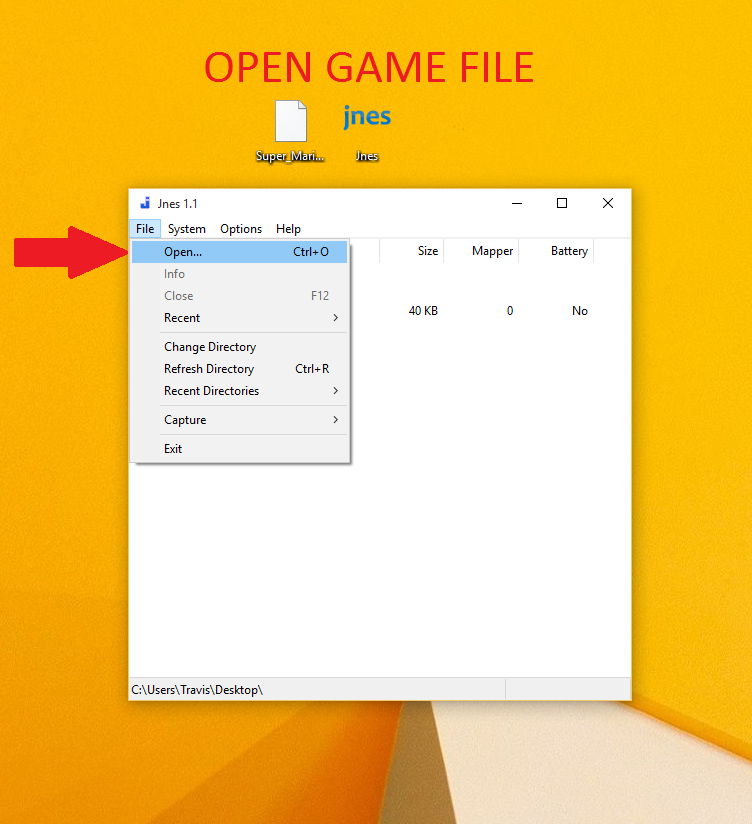The width and height of the screenshot is (752, 824).
Task: Select the 40 KB size cell
Action: (x=423, y=311)
